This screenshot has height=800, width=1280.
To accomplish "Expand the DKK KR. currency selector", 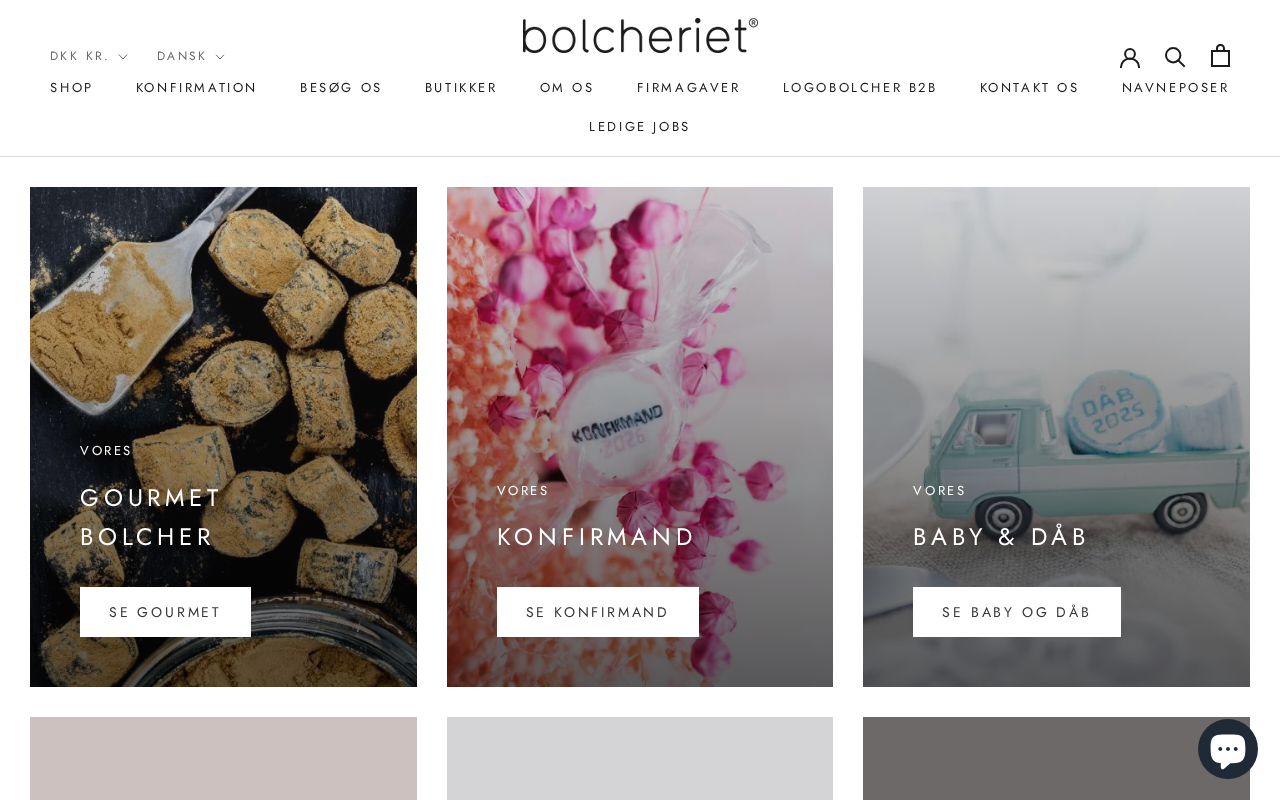I will click(89, 56).
